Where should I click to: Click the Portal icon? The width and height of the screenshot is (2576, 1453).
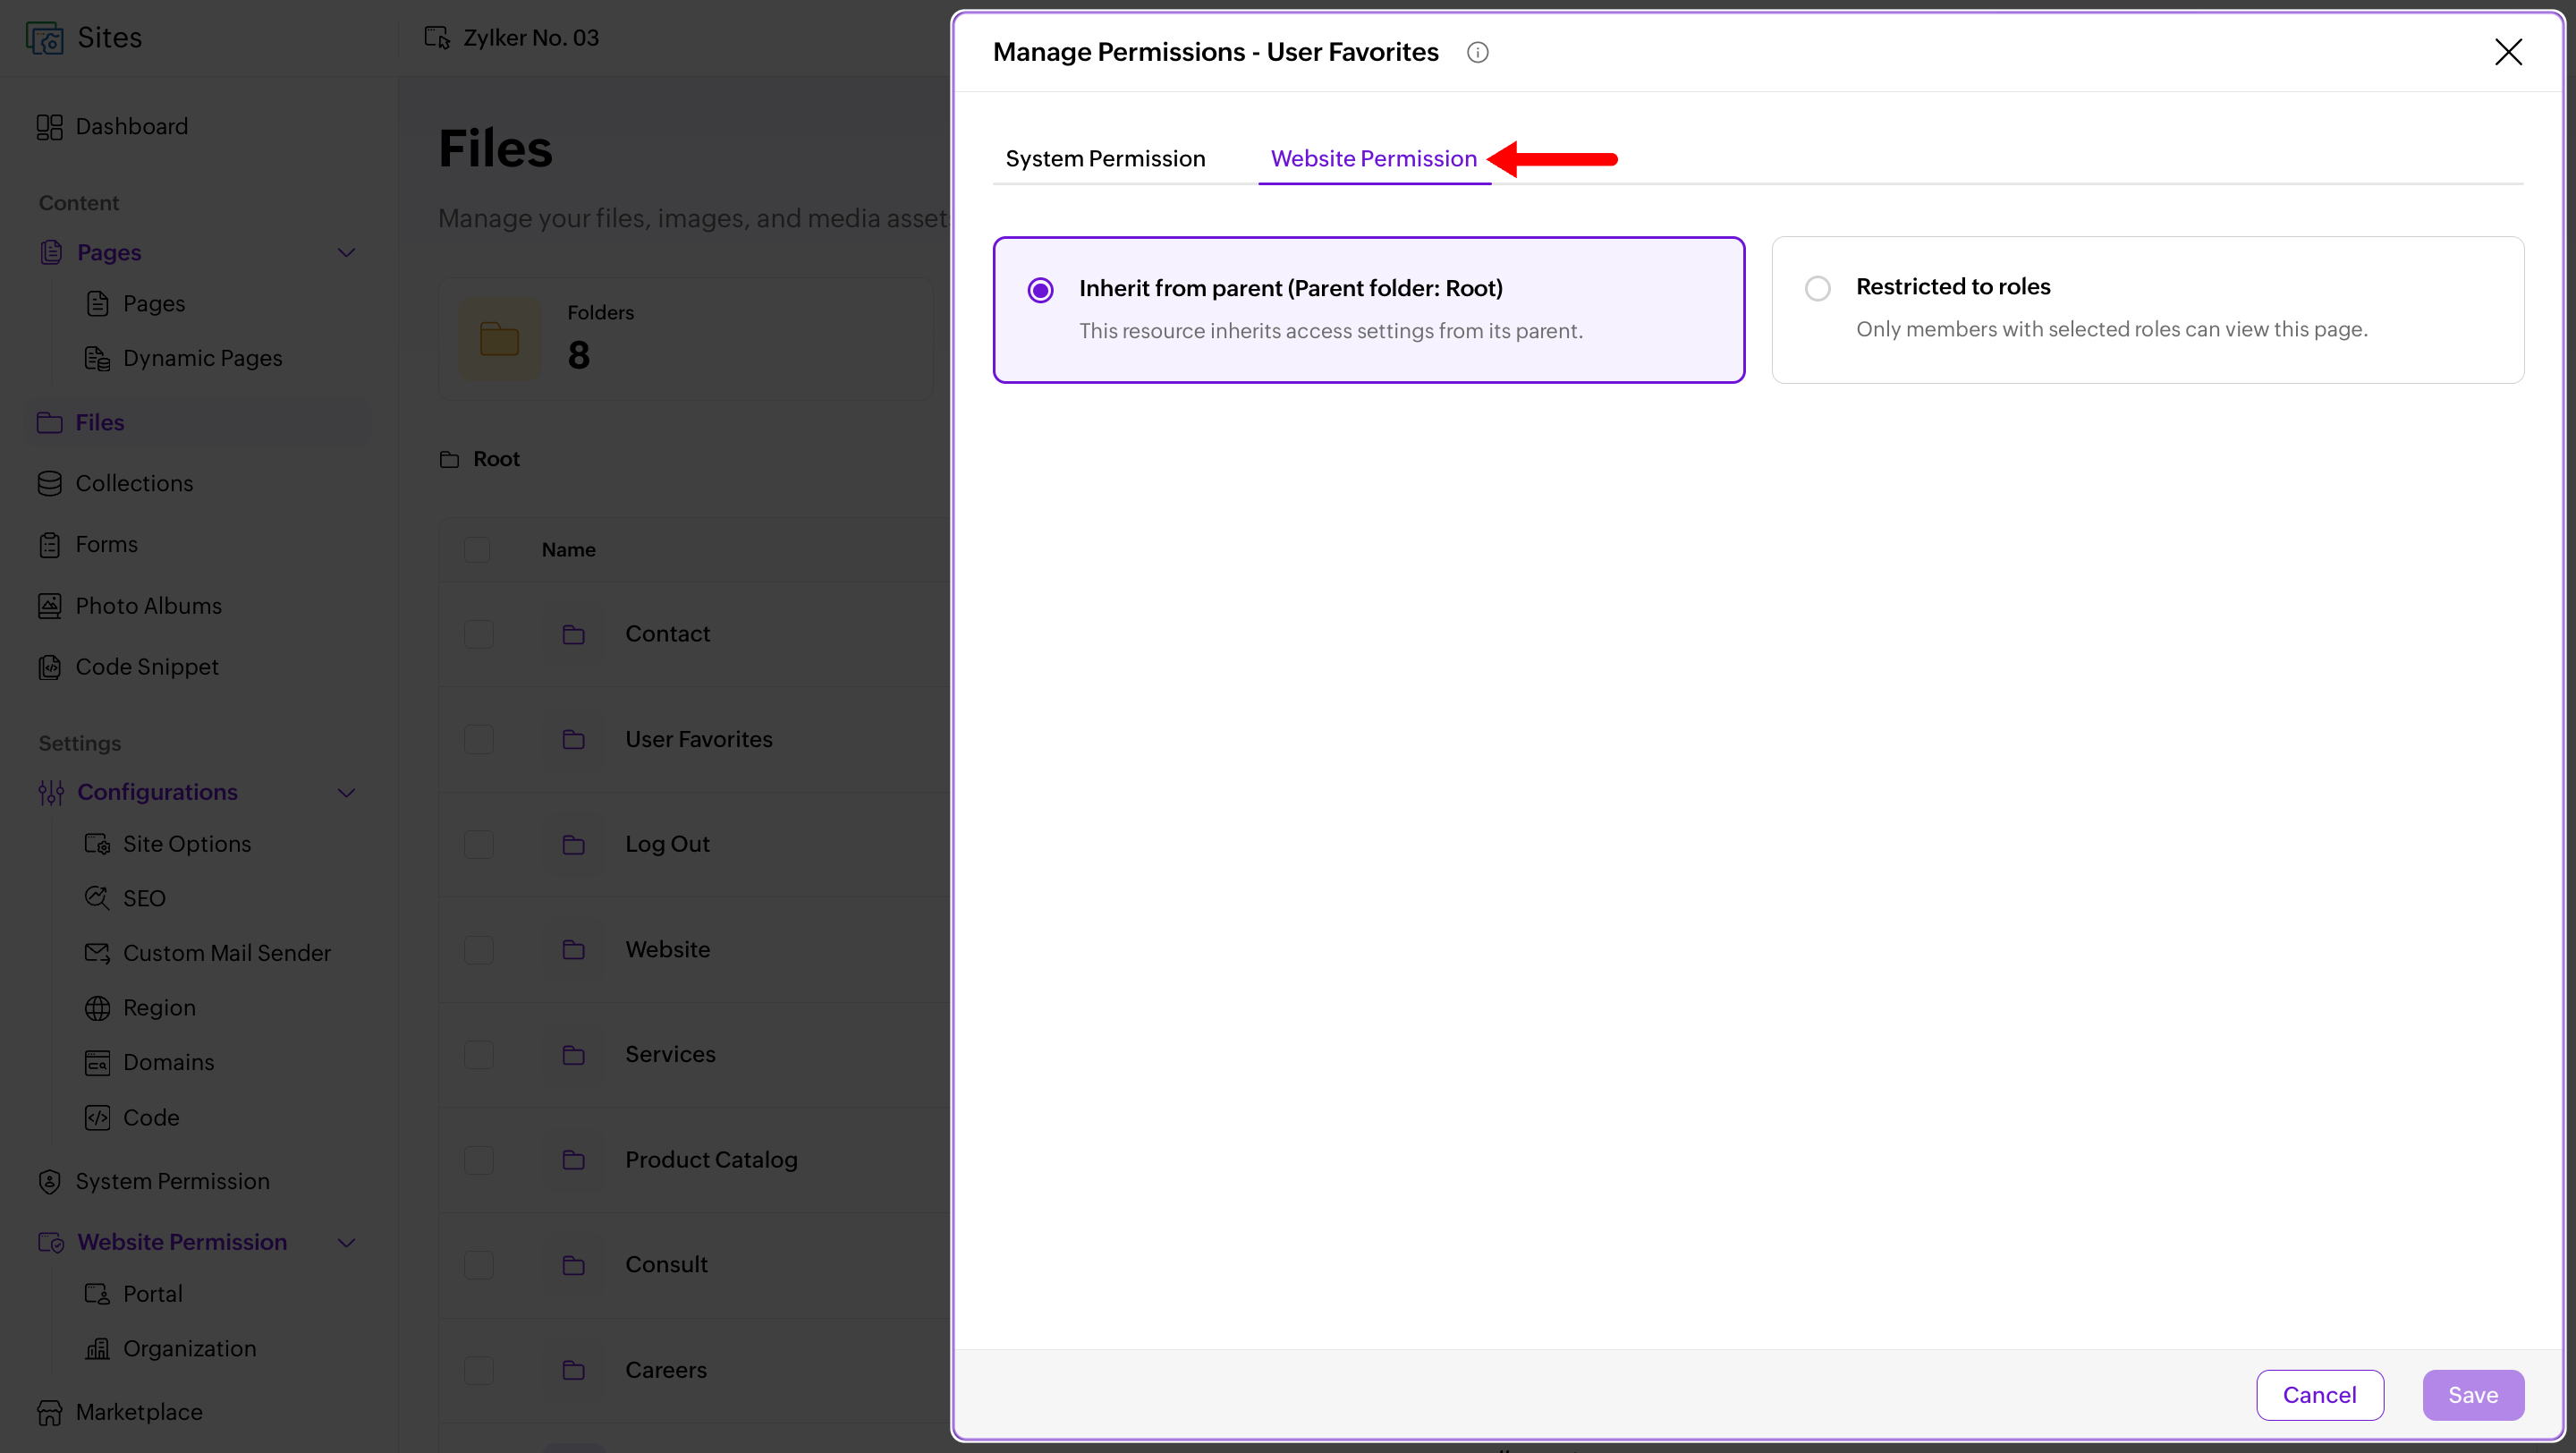pos(97,1293)
